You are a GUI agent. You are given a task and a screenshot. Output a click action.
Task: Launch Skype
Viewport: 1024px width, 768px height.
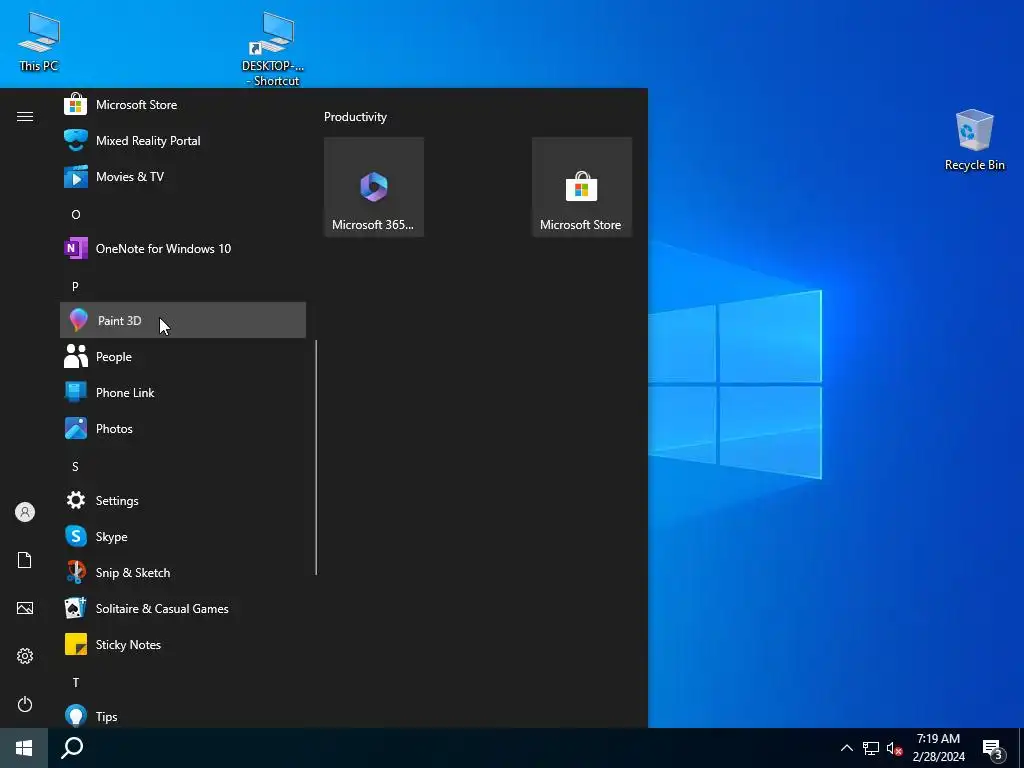point(183,536)
